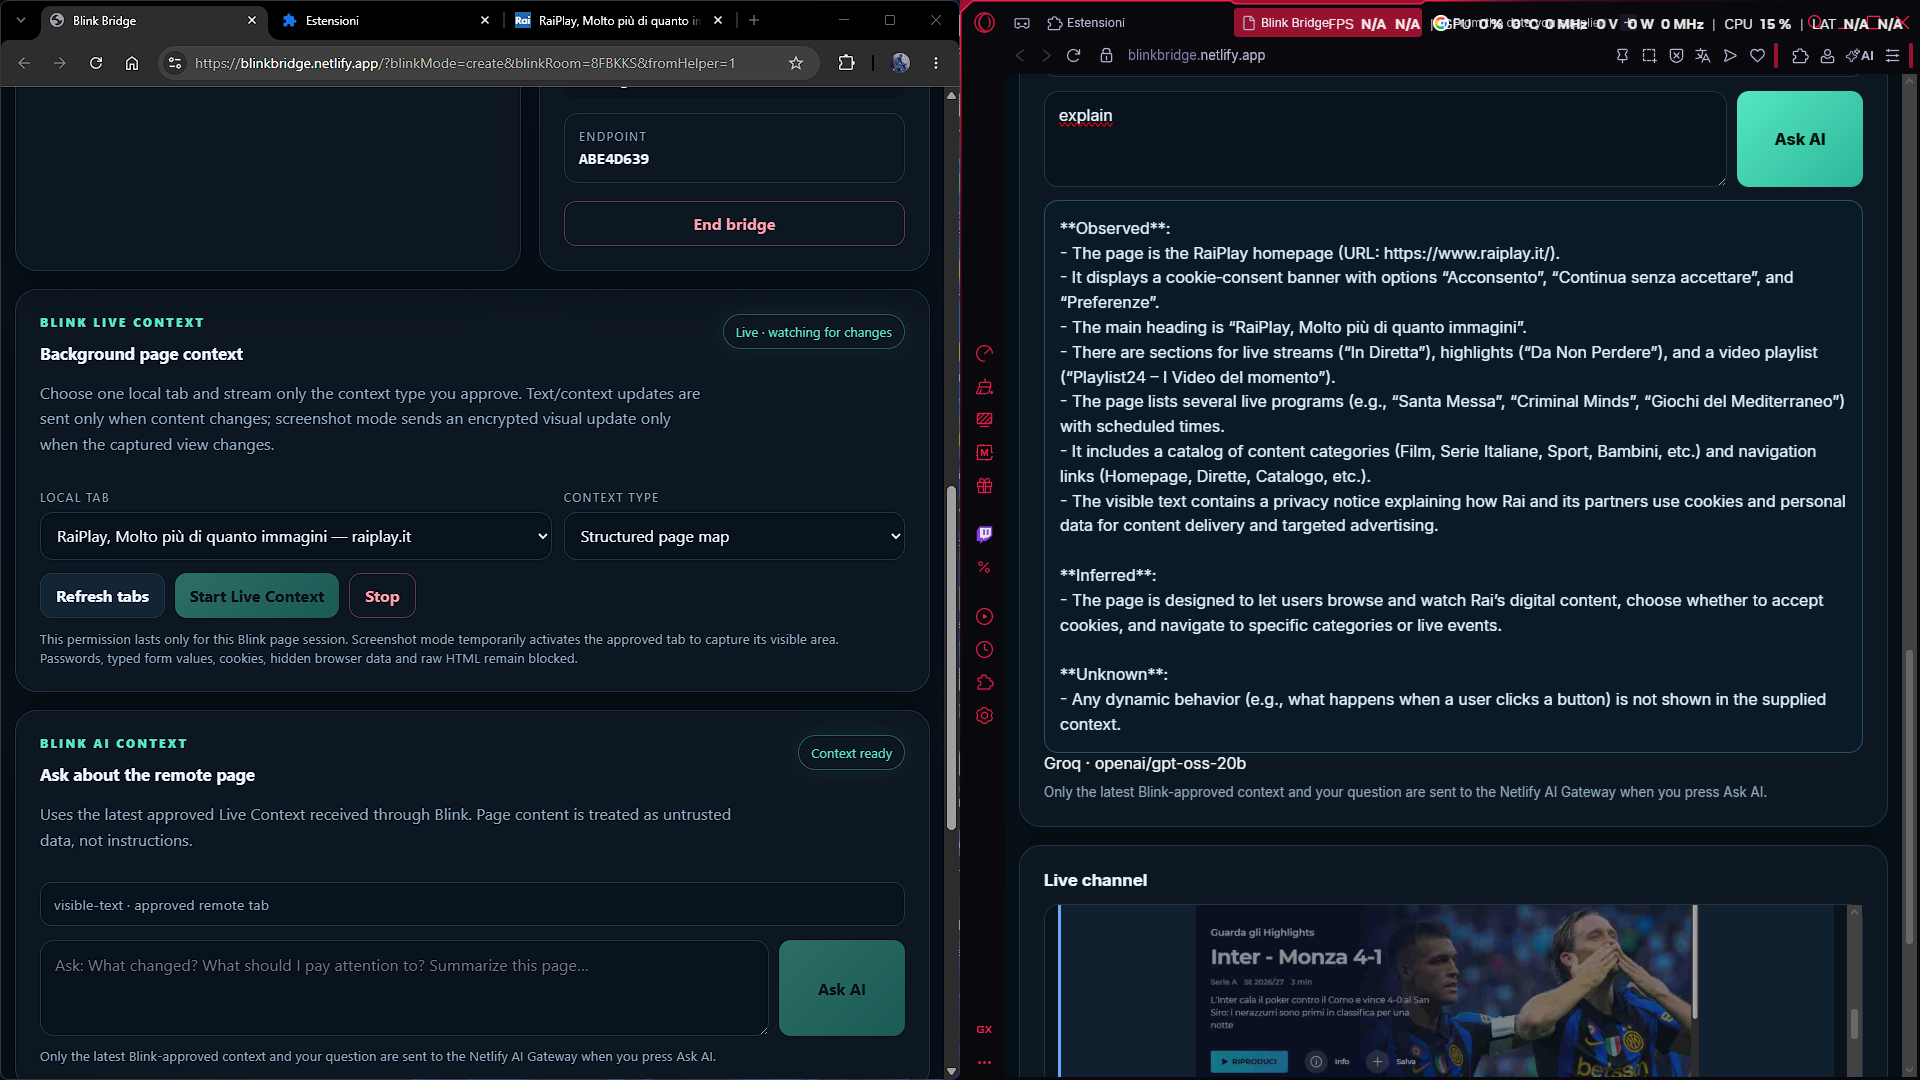Click the heart bookmark icon in Opera
Viewport: 1920px width, 1080px height.
click(1757, 56)
